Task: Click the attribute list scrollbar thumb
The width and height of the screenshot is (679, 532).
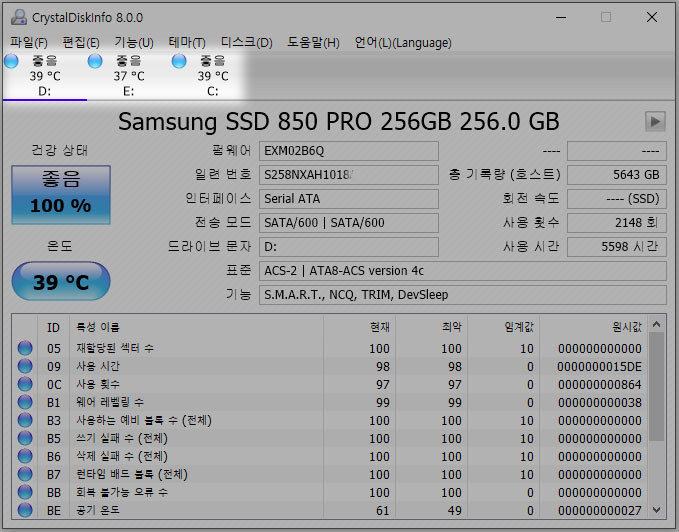Action: [656, 387]
